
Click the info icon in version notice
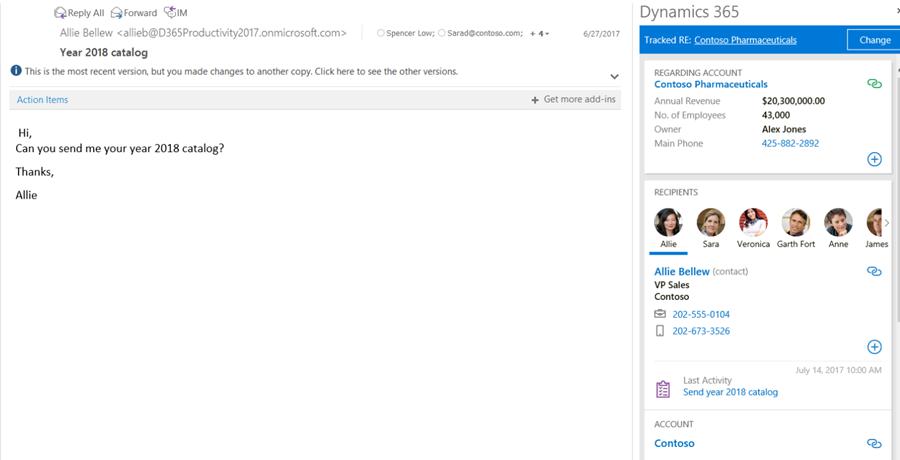pos(16,71)
